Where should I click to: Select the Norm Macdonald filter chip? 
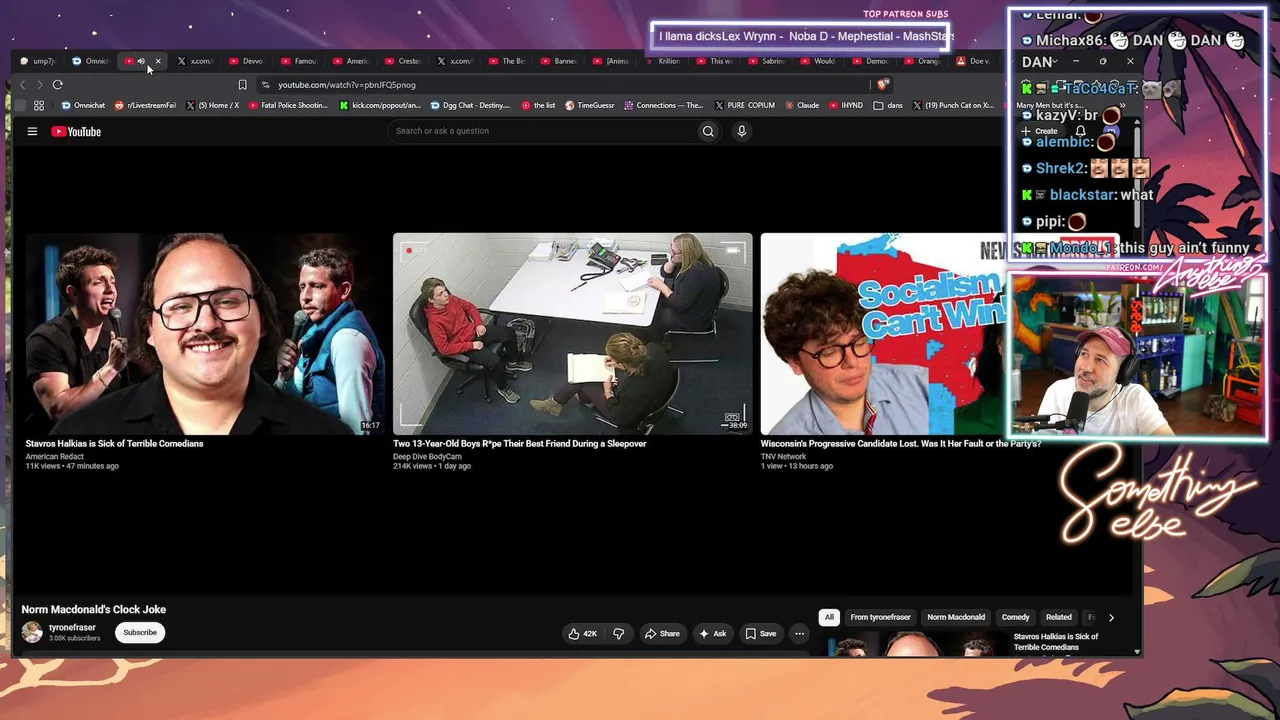956,618
